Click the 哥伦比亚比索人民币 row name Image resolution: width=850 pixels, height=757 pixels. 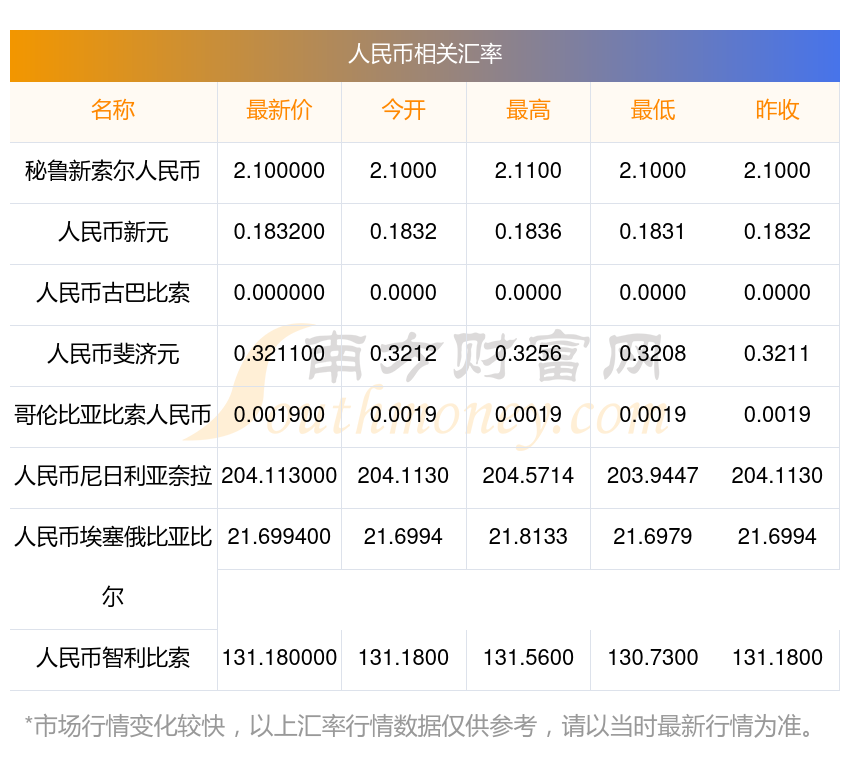click(x=113, y=415)
